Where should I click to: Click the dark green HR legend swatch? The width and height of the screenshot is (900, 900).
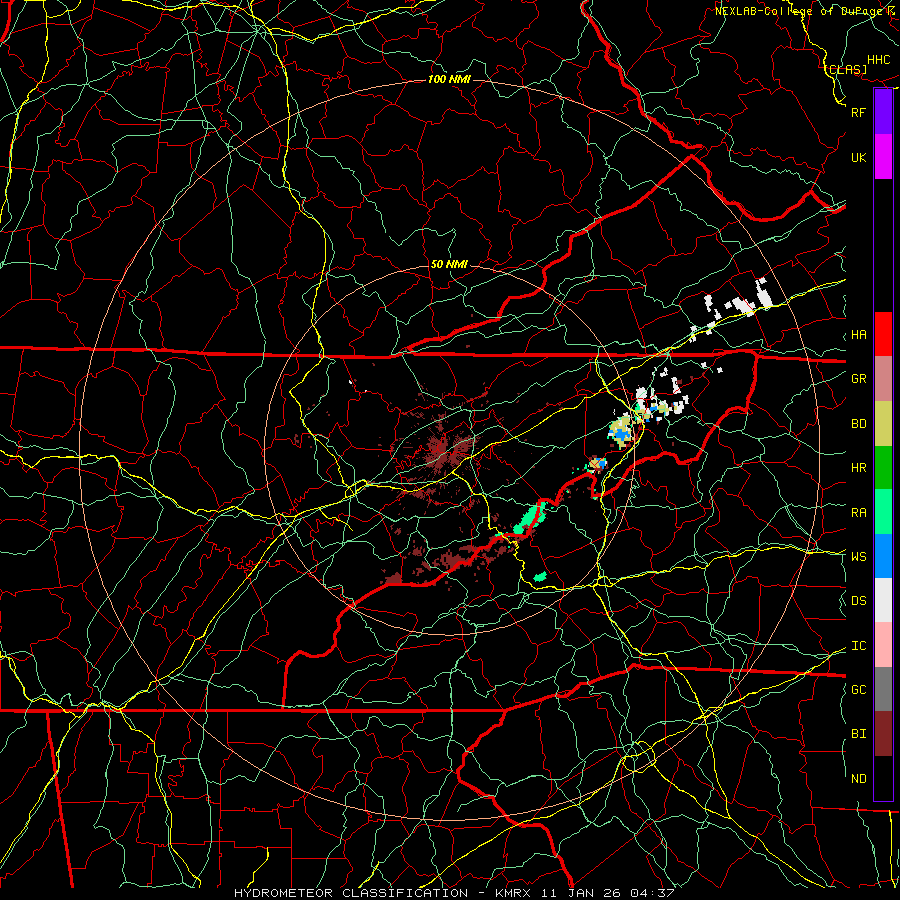coord(883,468)
